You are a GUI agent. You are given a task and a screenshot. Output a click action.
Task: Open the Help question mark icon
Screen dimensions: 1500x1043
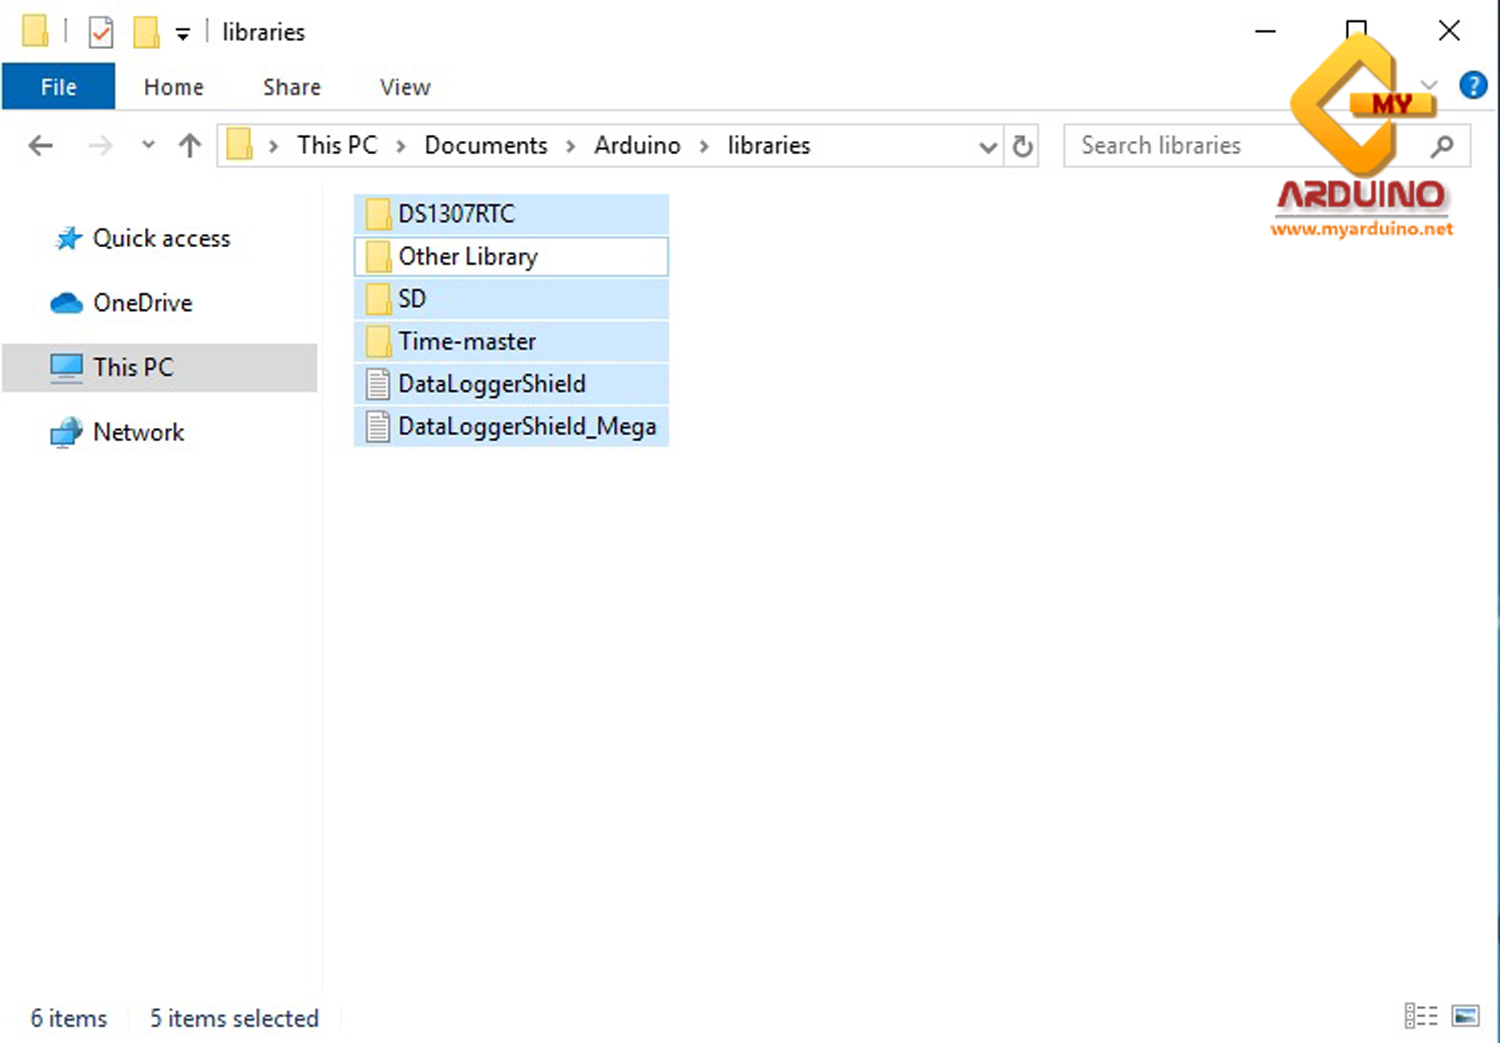pyautogui.click(x=1472, y=86)
